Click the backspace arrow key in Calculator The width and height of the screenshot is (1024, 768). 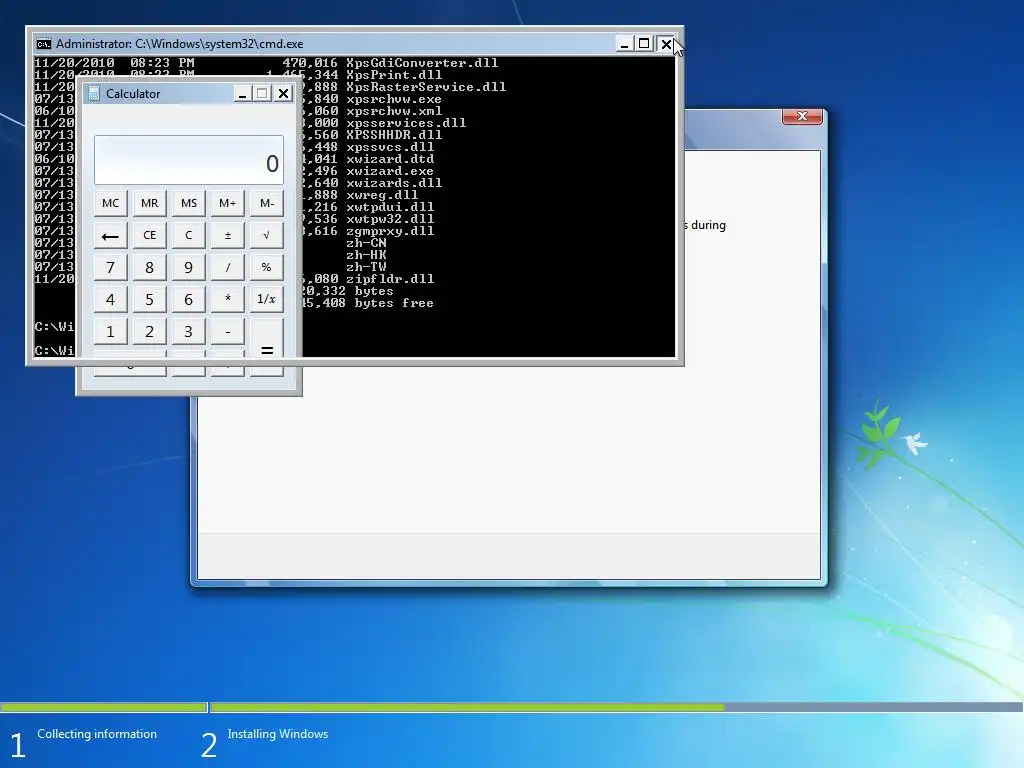110,235
